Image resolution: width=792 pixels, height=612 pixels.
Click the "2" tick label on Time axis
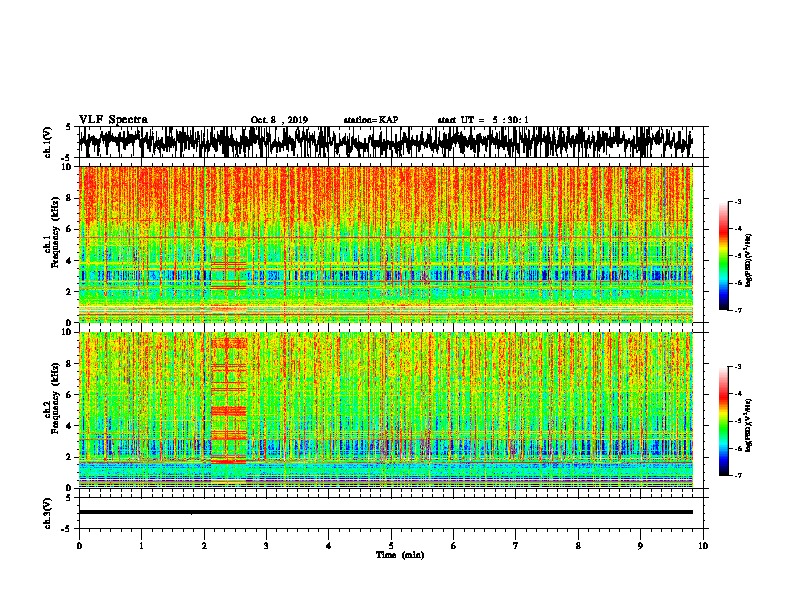pyautogui.click(x=204, y=546)
